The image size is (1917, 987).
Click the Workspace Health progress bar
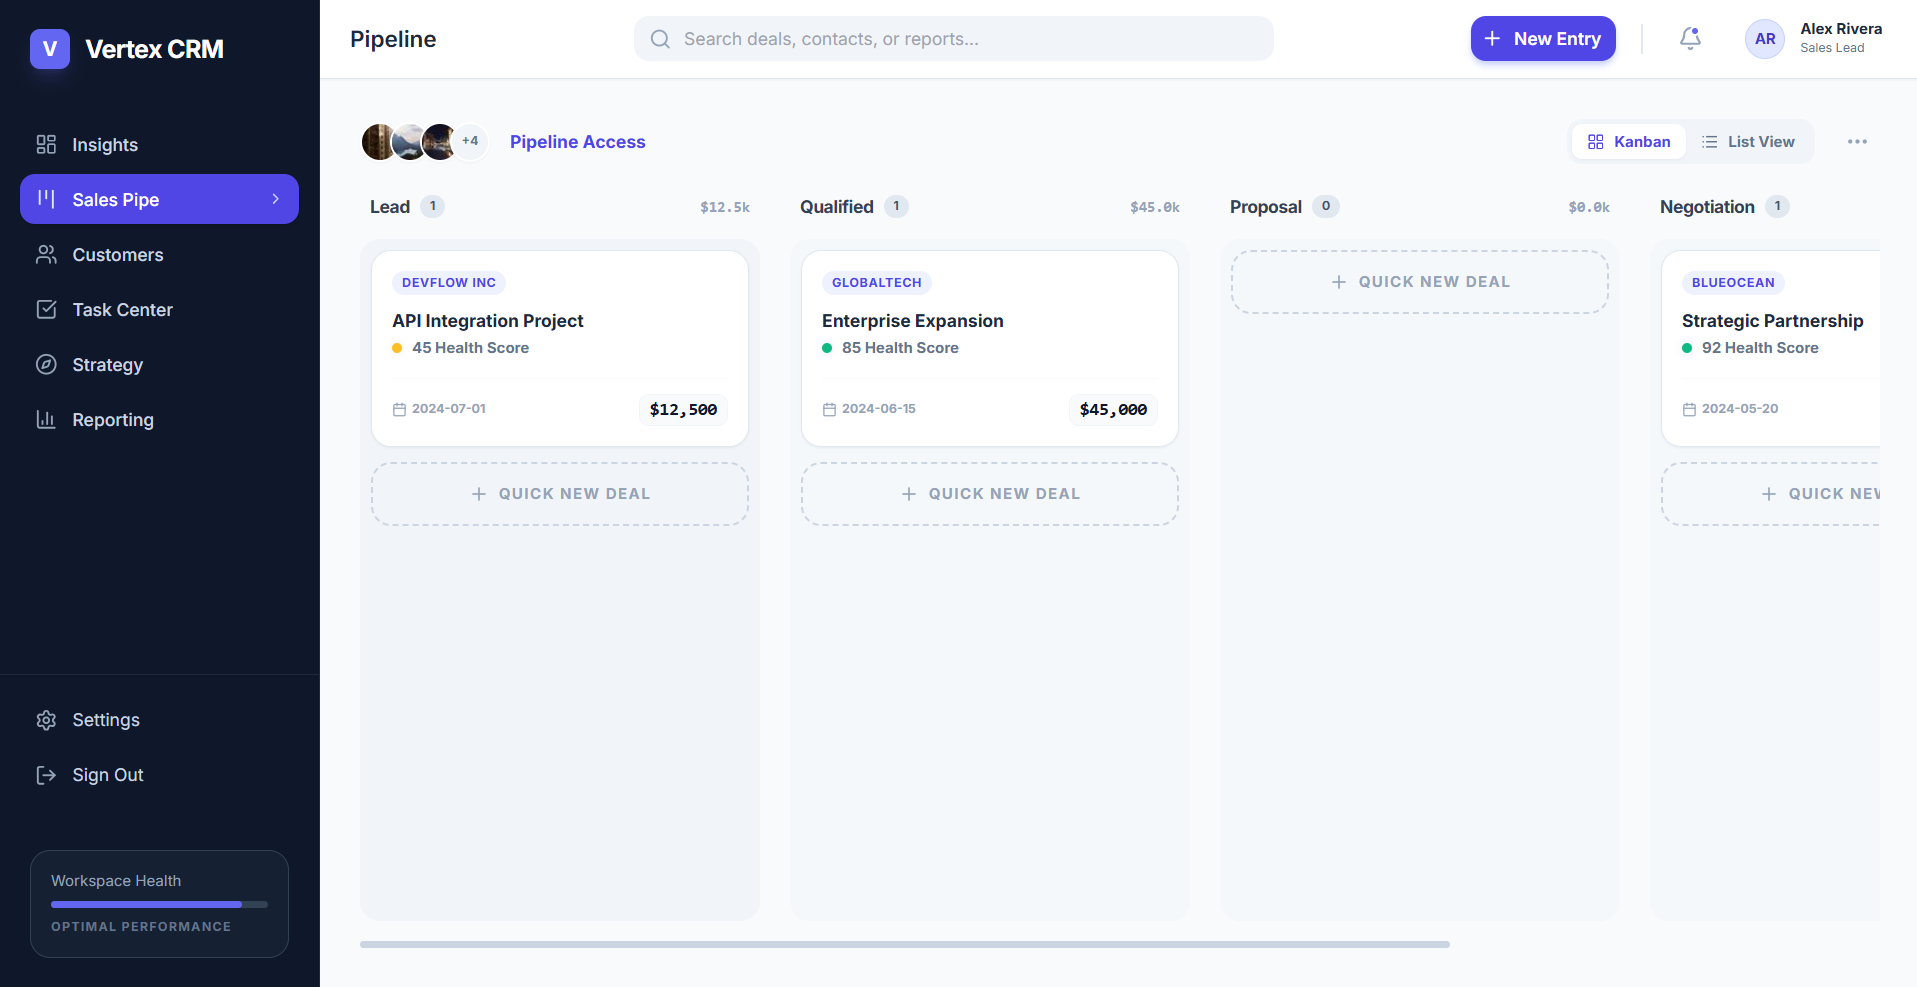[x=159, y=904]
